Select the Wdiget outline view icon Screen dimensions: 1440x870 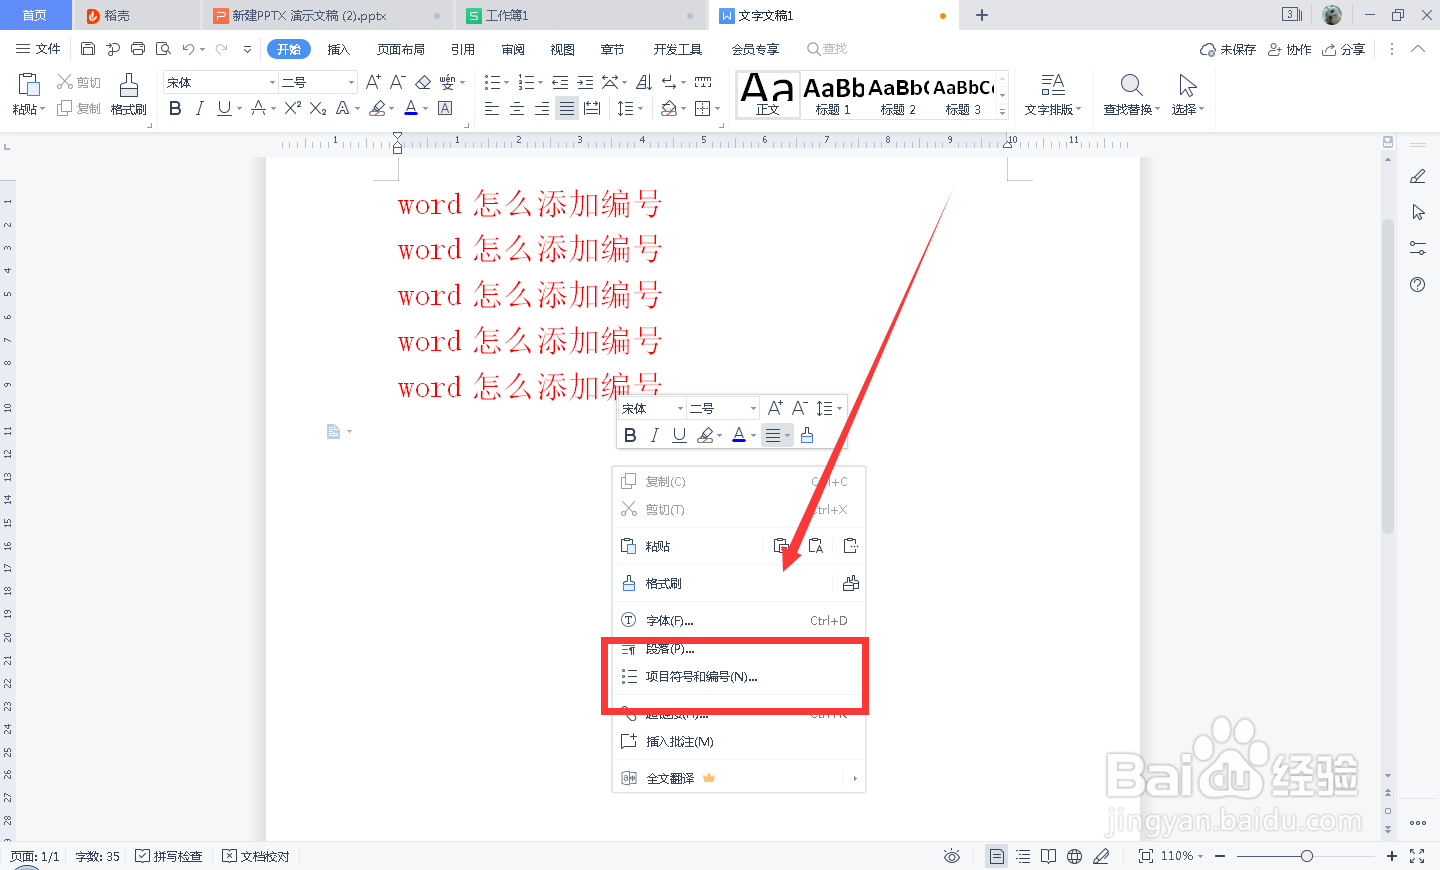click(x=1022, y=856)
